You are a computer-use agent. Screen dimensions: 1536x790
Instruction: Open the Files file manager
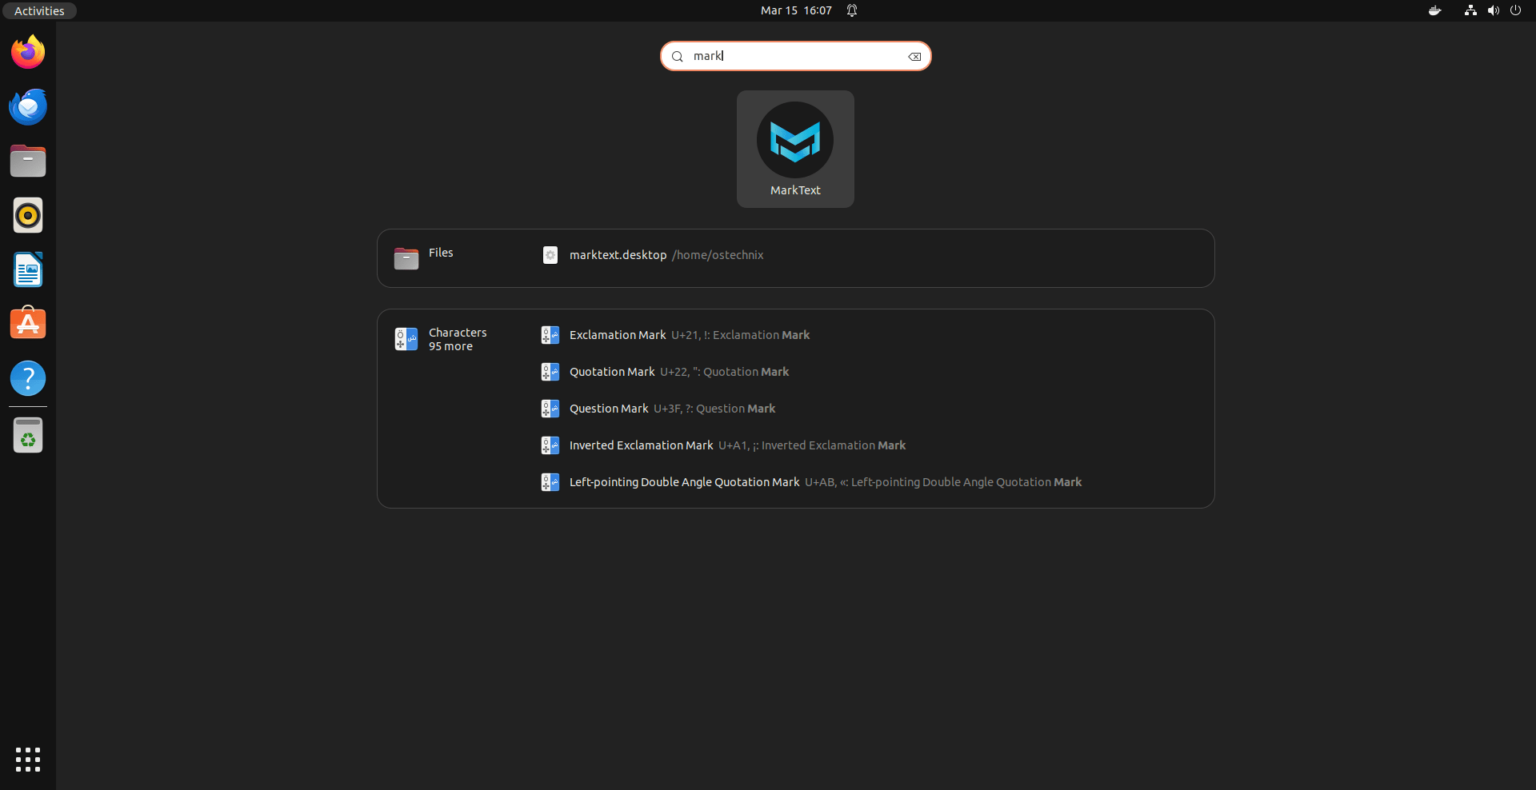click(x=27, y=160)
